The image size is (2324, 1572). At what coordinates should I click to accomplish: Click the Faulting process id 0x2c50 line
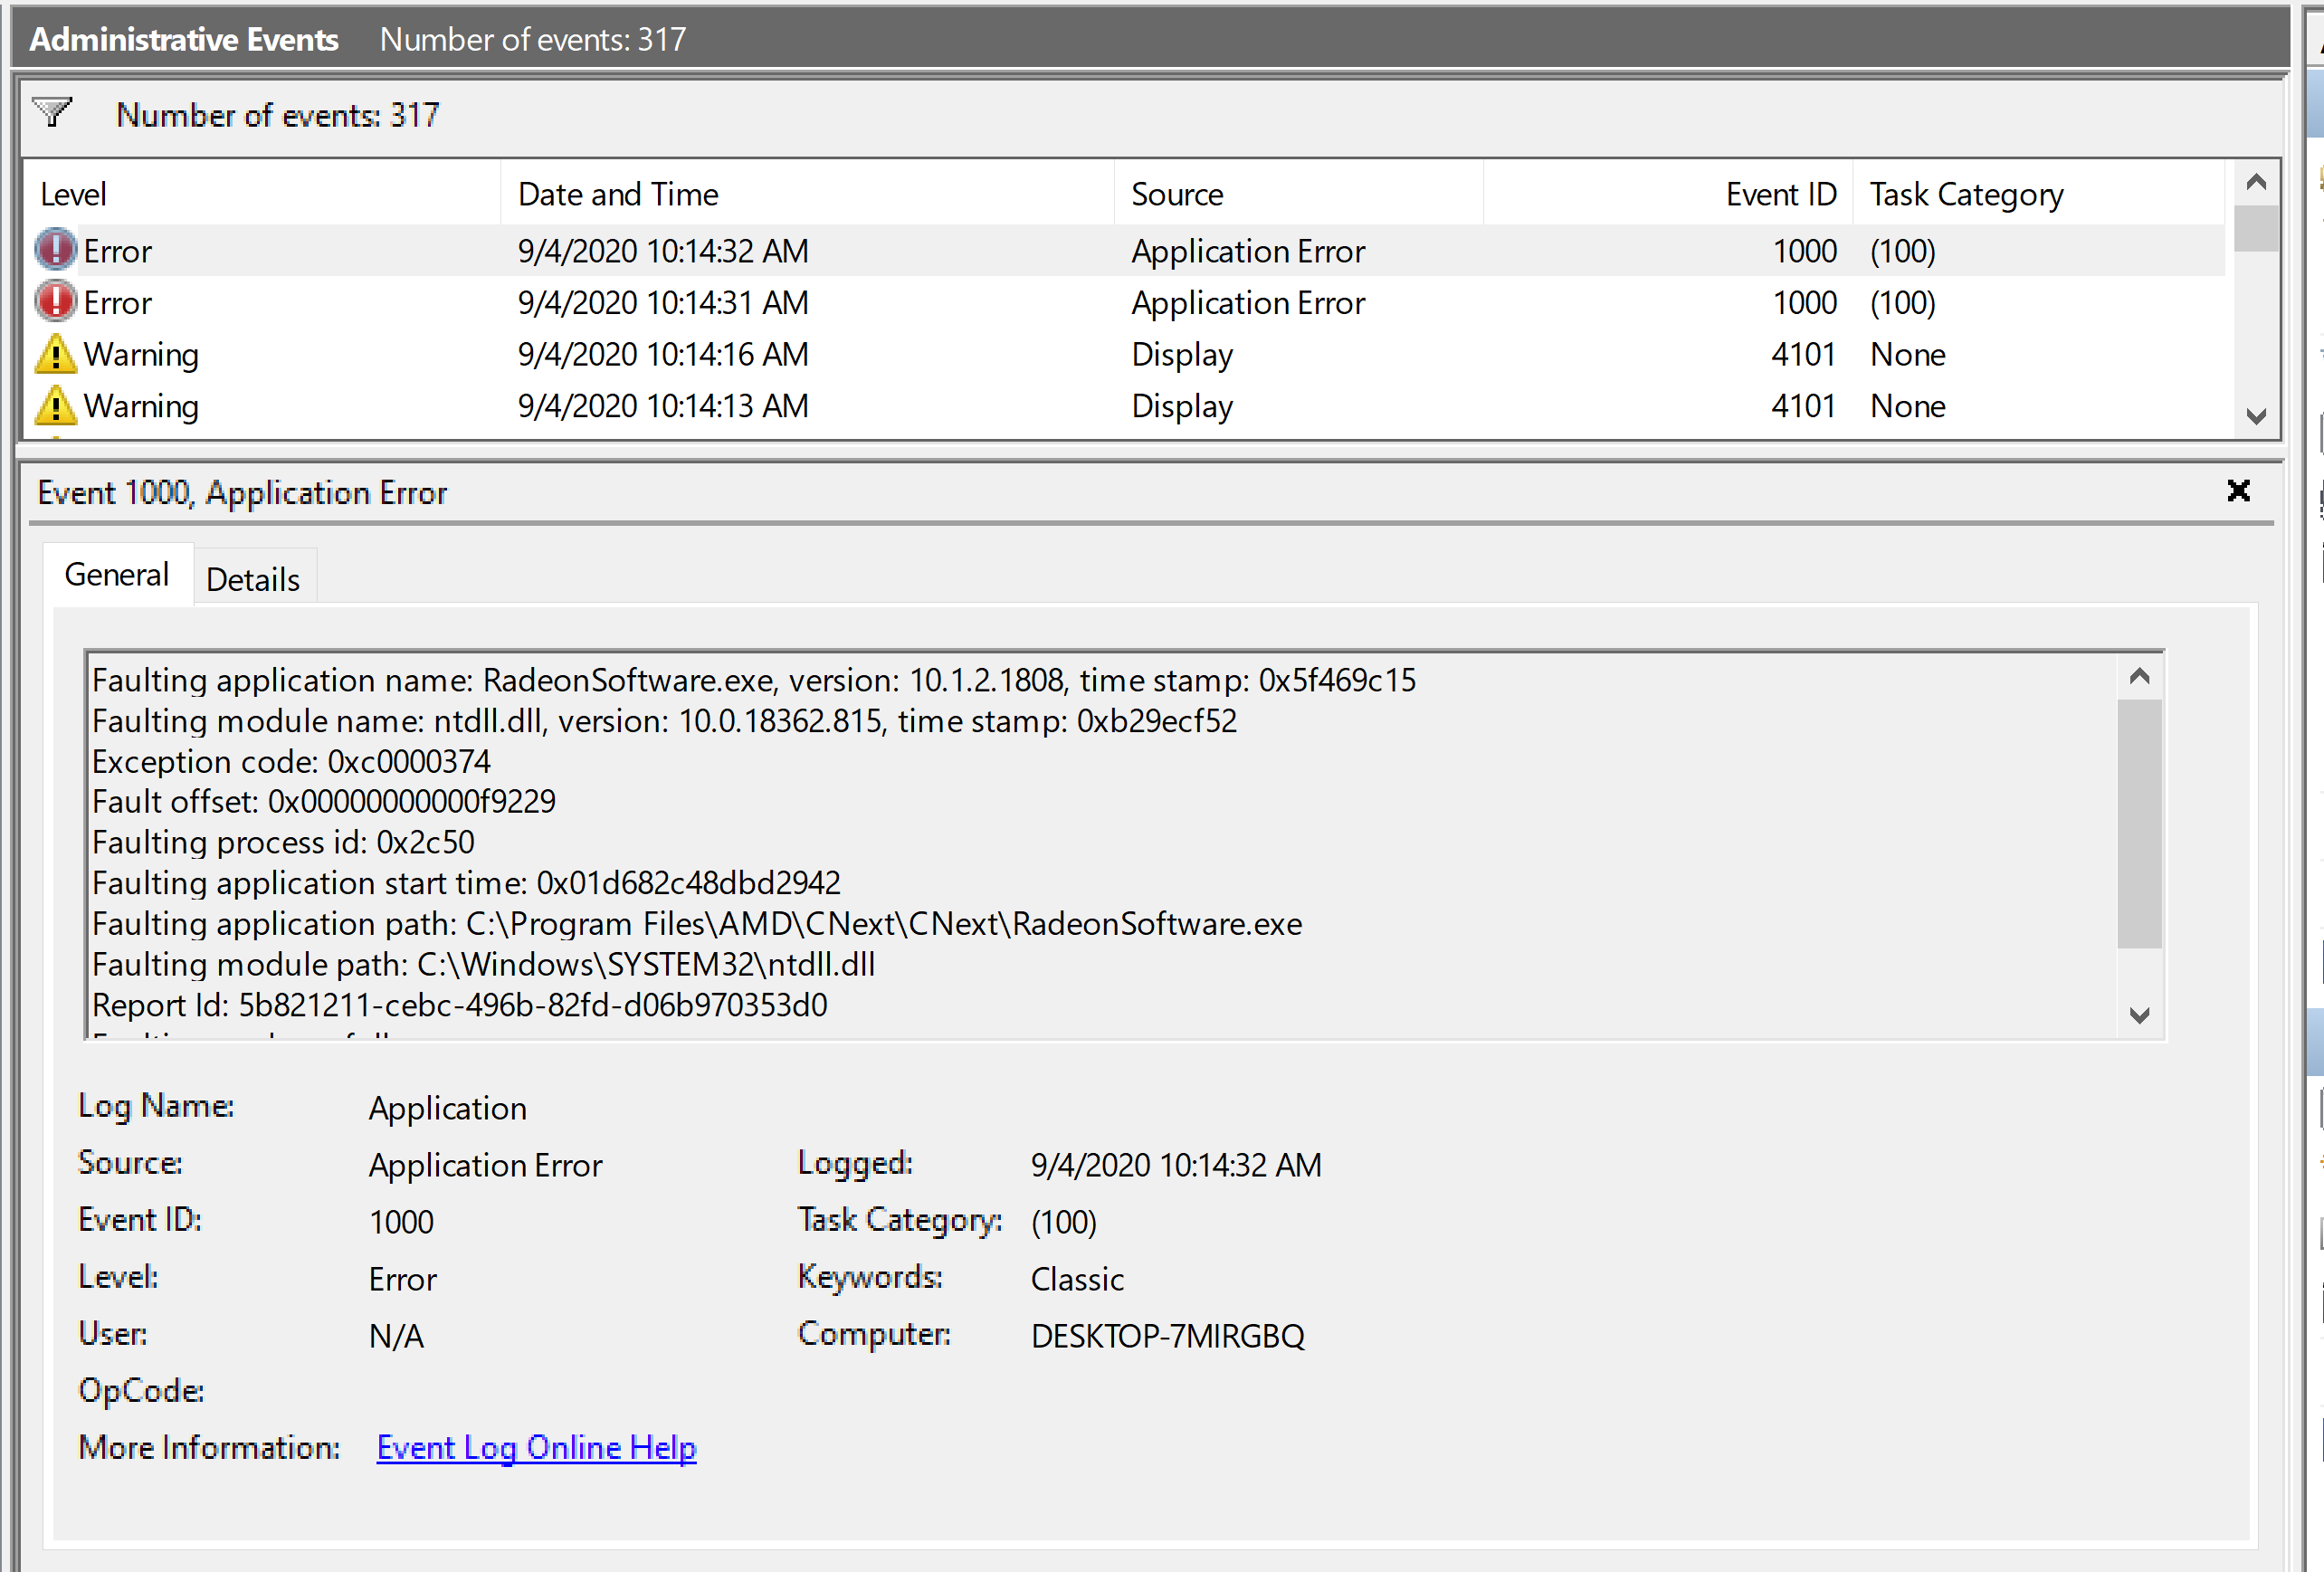click(x=283, y=842)
